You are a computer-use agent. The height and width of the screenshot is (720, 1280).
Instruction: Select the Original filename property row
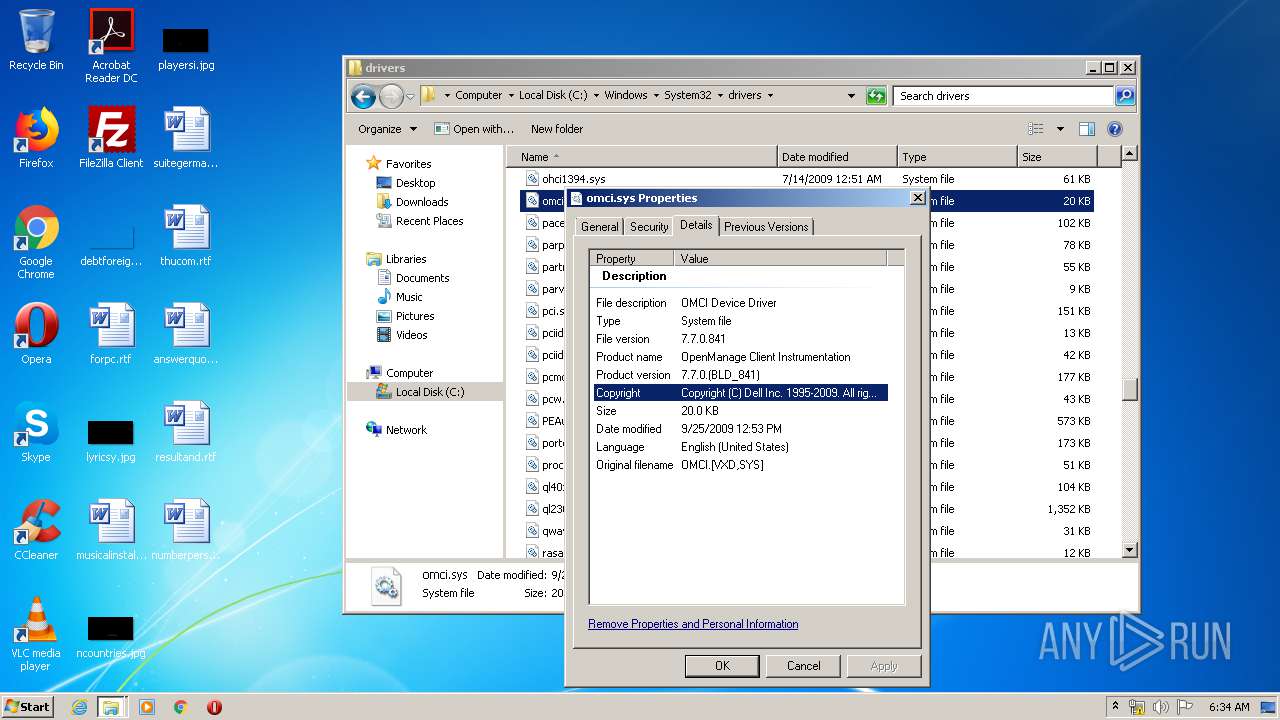tap(740, 465)
